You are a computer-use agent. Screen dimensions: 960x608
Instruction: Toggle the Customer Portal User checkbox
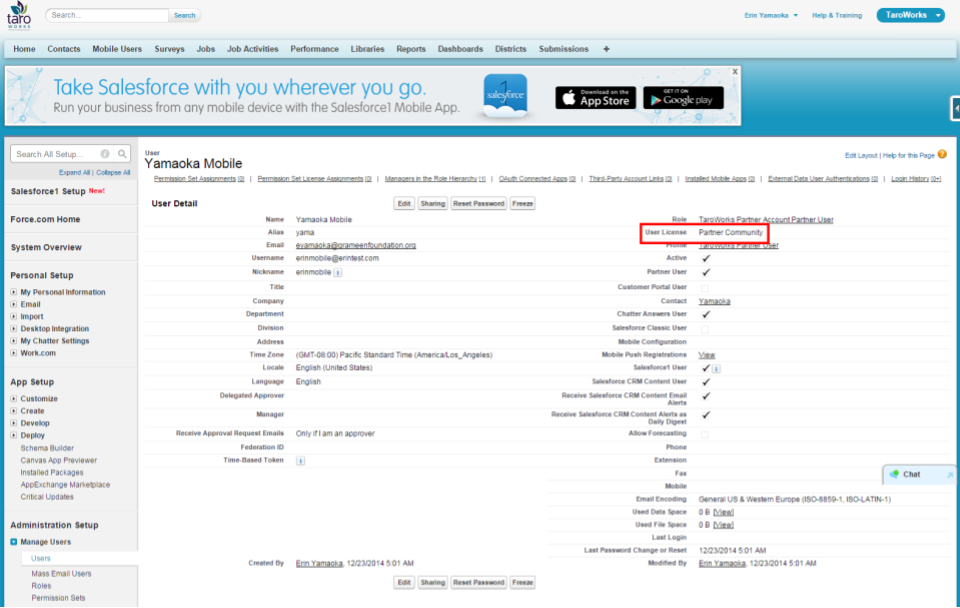pos(705,288)
